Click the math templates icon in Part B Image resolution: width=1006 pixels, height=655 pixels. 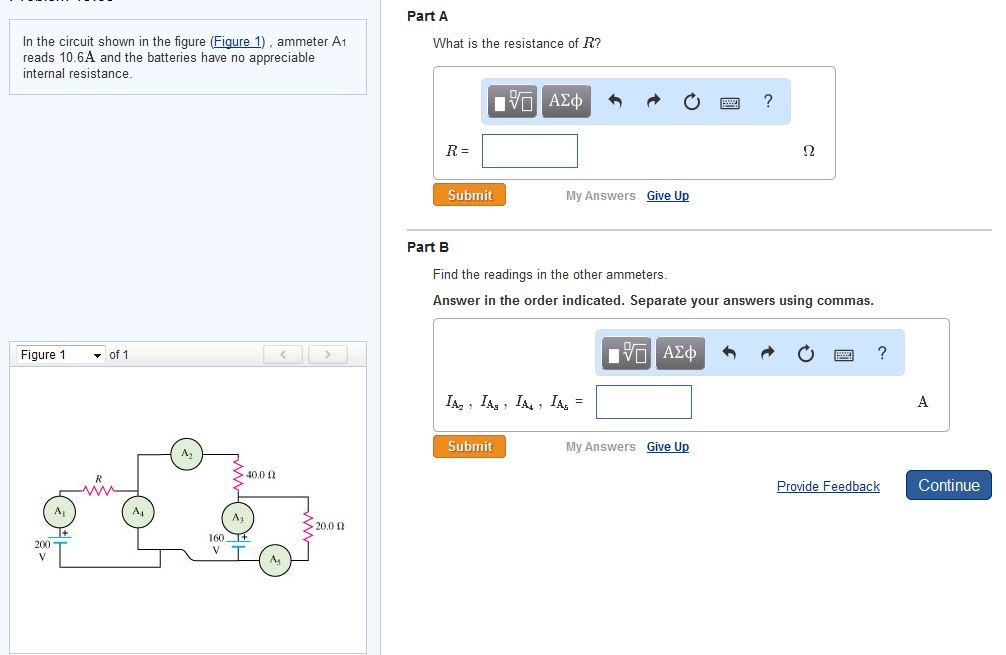[628, 352]
